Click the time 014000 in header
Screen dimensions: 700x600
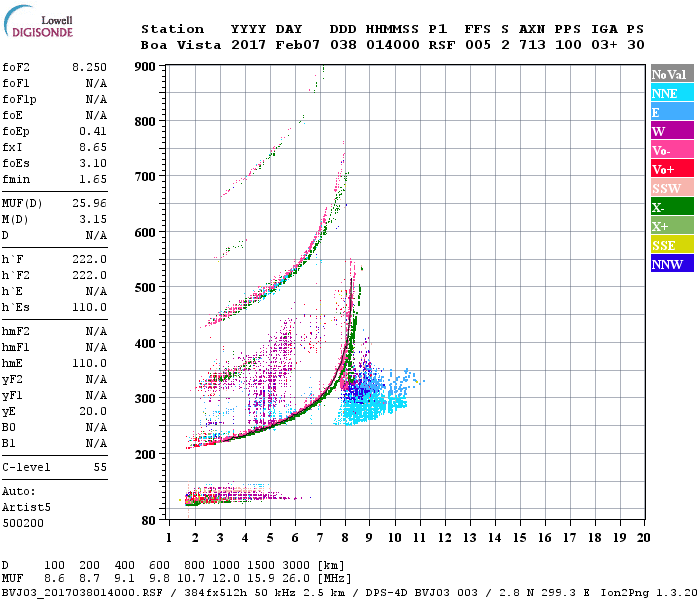(x=392, y=45)
